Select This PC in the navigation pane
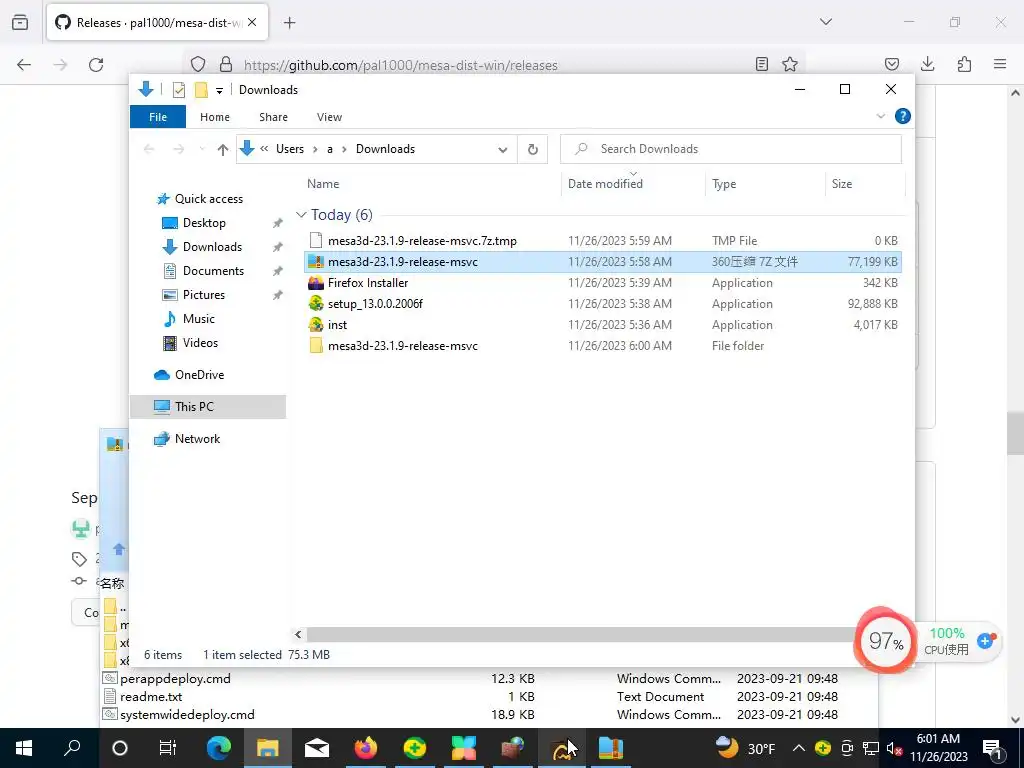This screenshot has width=1024, height=768. pos(208,406)
